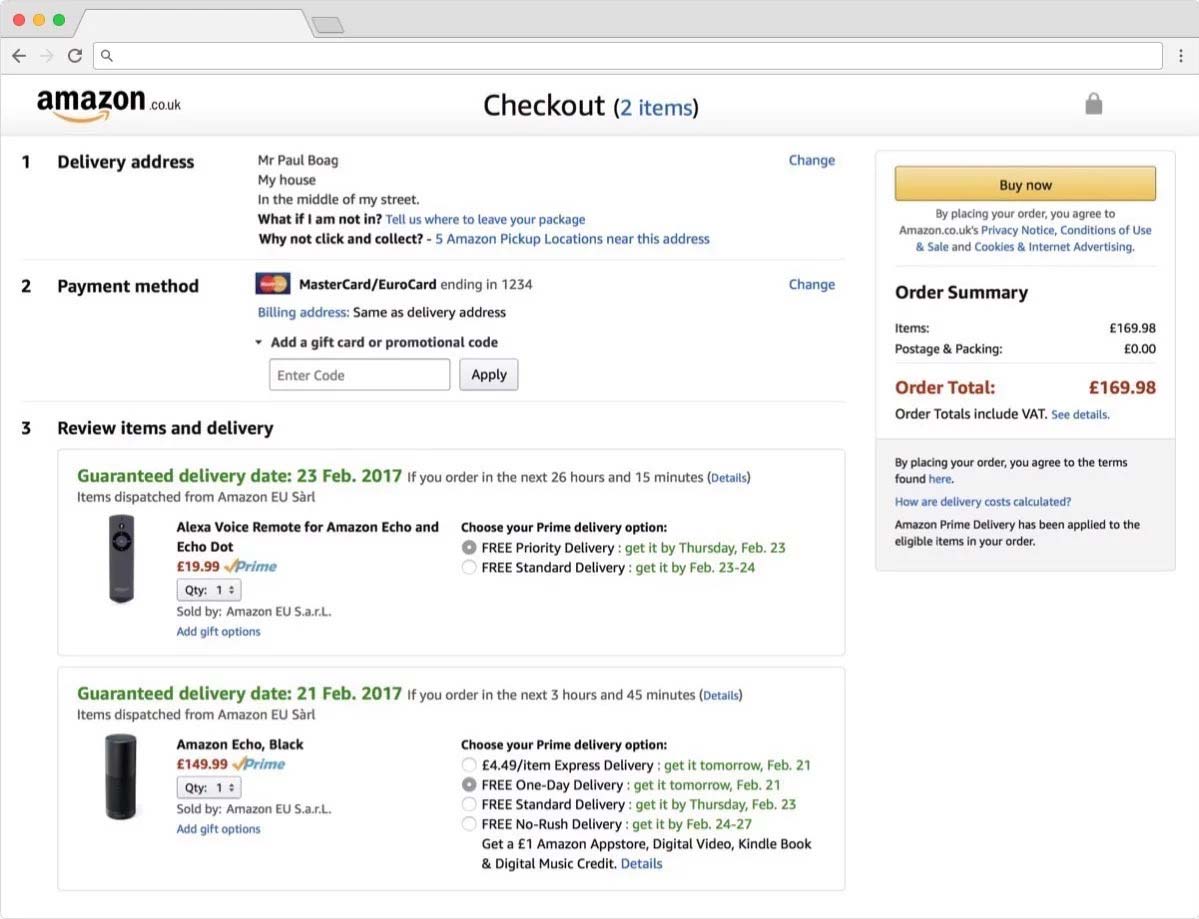Click the MasterCard card logo
Image resolution: width=1199 pixels, height=919 pixels.
click(x=273, y=284)
